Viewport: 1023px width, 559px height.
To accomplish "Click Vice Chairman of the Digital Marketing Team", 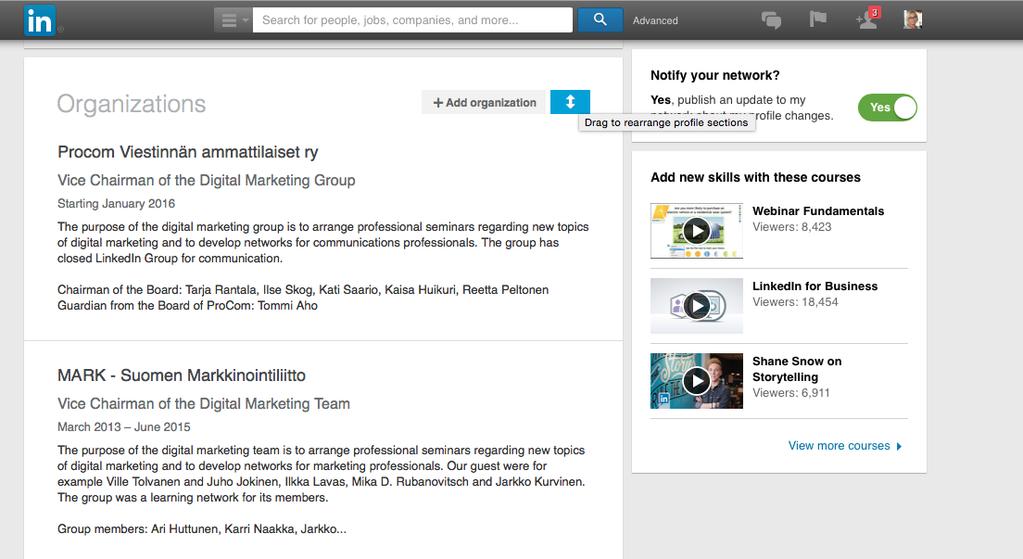I will click(x=204, y=404).
